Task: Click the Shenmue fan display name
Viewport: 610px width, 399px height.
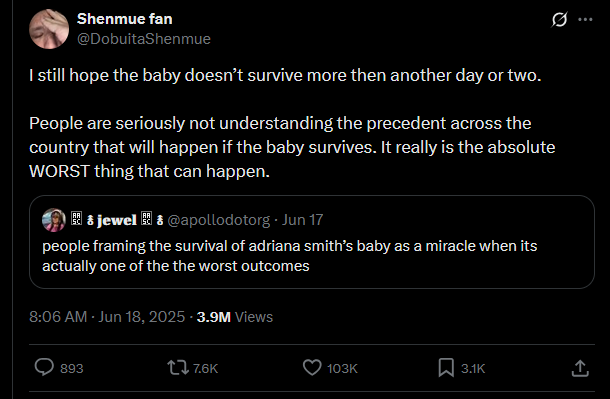Action: pos(124,19)
